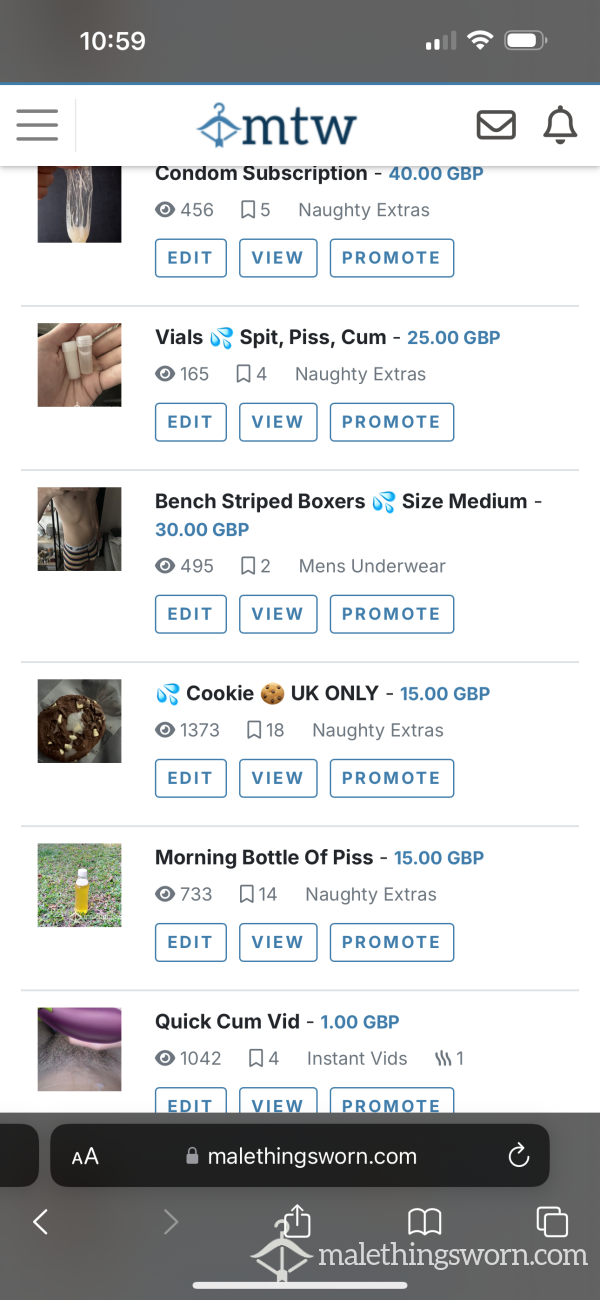The height and width of the screenshot is (1300, 600).
Task: Click the mtw logo
Action: coord(276,126)
